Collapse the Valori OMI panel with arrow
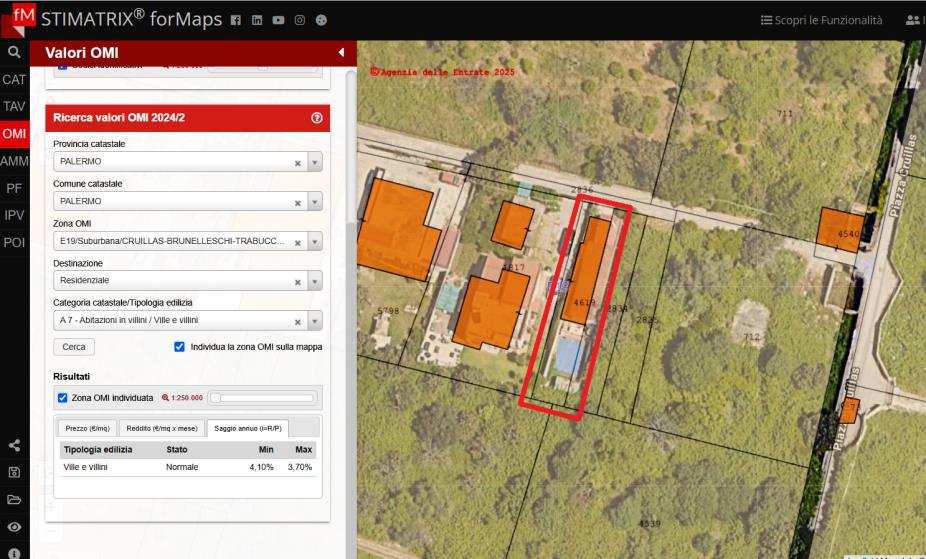The height and width of the screenshot is (559, 926). 340,52
